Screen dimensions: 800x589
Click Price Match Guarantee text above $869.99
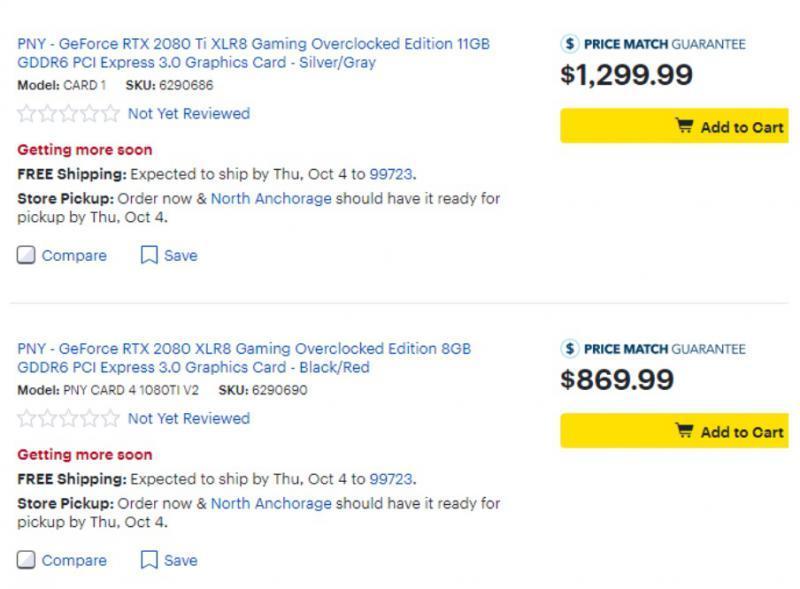(x=664, y=349)
